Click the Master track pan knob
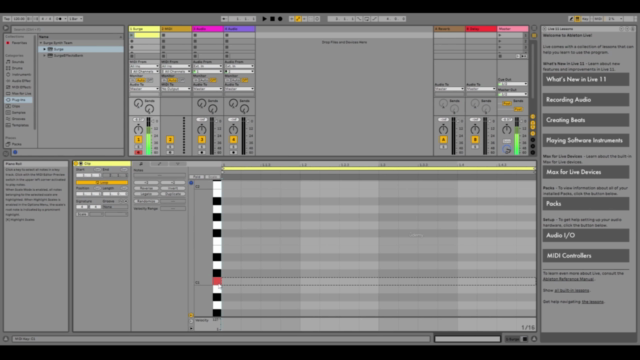Screen dimensions: 640x360 point(507,130)
